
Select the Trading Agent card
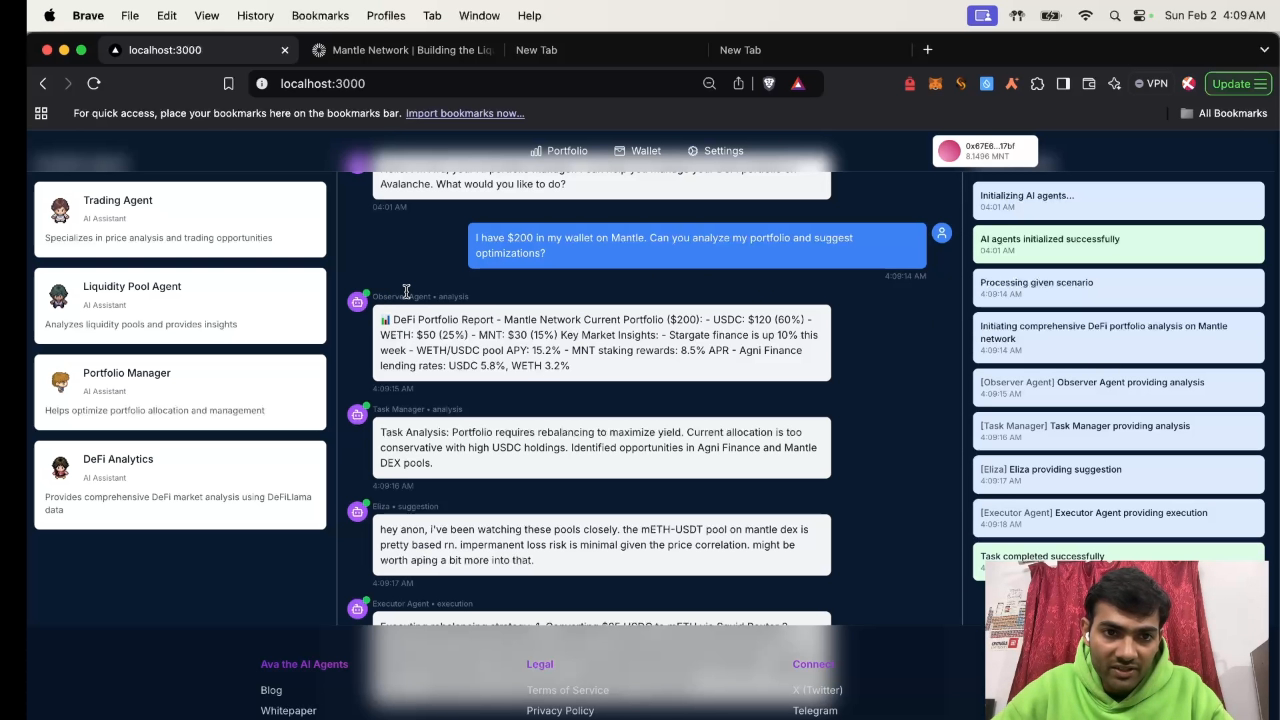(180, 219)
